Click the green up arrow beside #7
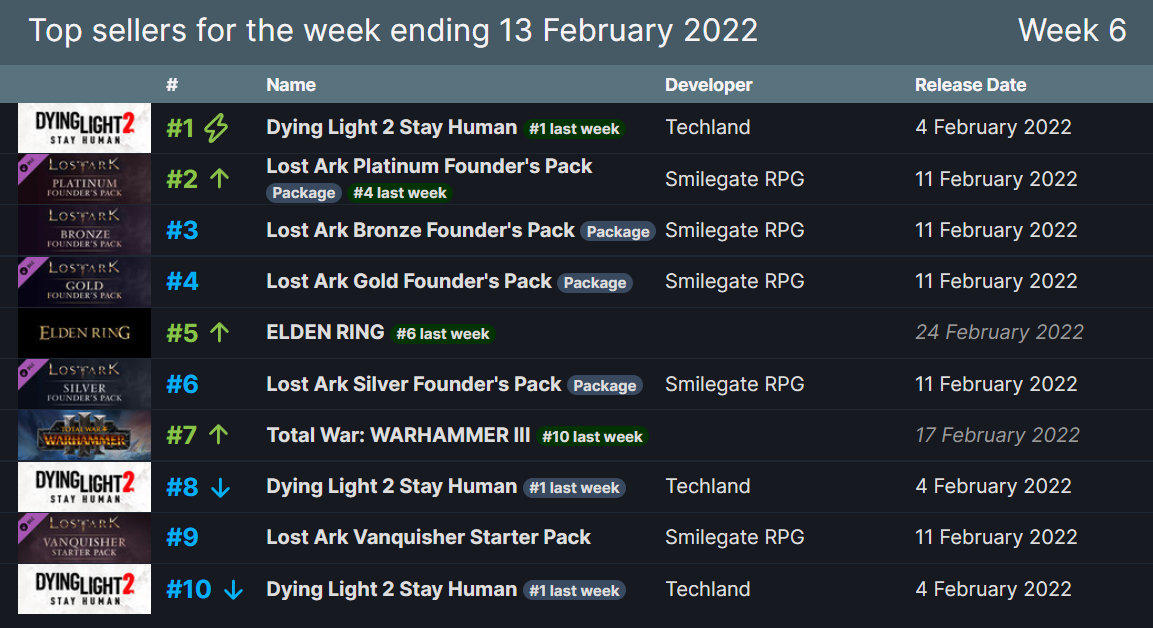This screenshot has height=628, width=1153. [220, 435]
